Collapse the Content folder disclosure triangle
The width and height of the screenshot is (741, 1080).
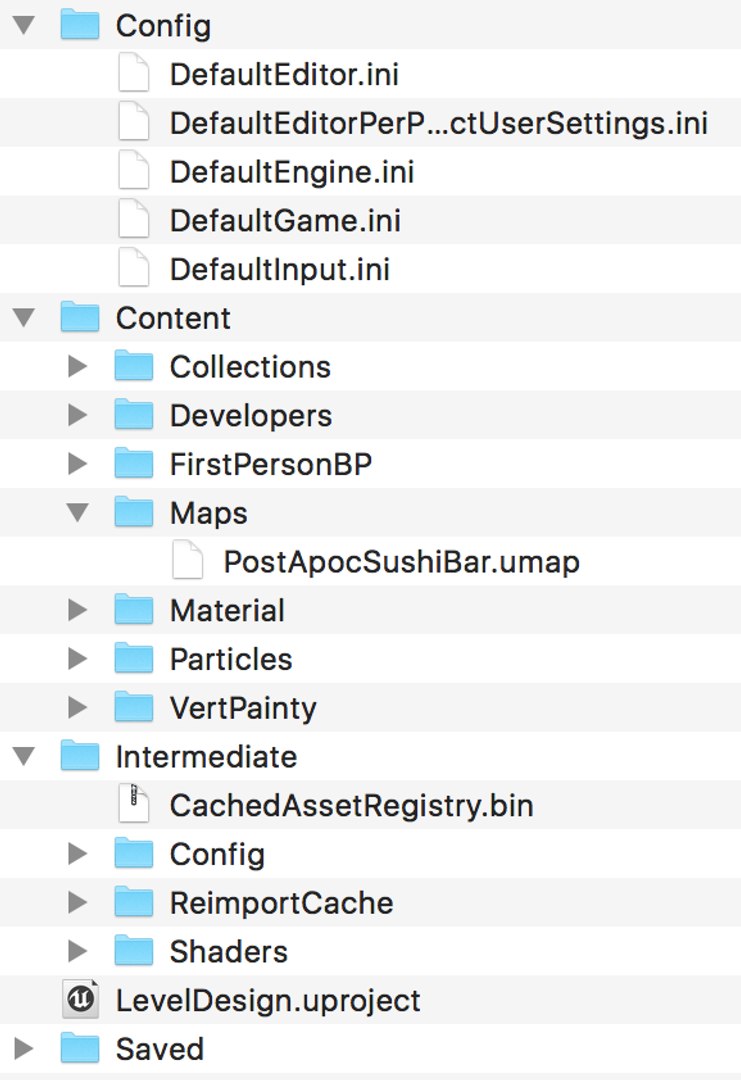tap(25, 318)
